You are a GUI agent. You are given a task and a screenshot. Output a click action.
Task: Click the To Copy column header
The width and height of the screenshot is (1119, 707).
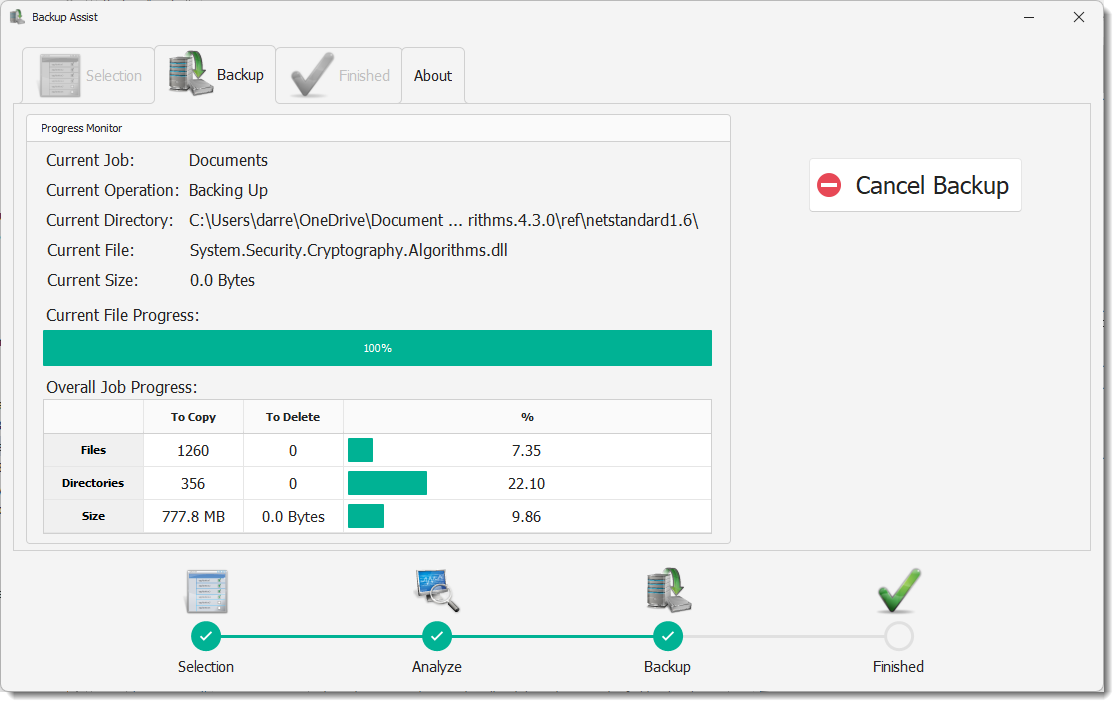[193, 417]
